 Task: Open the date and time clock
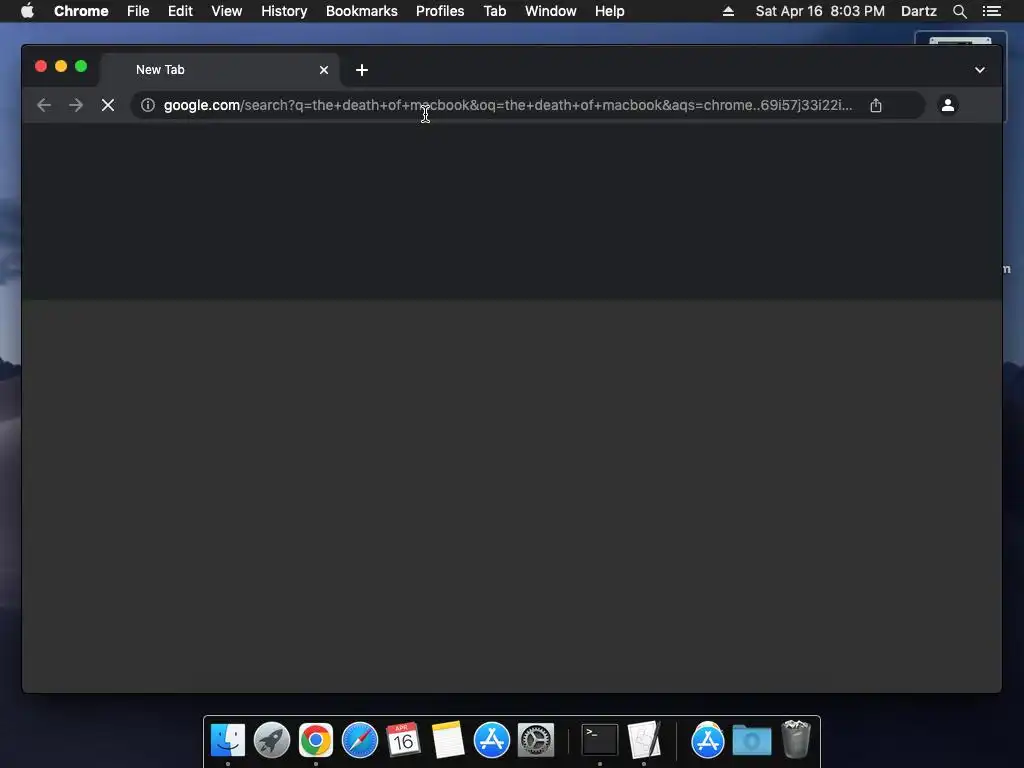[x=820, y=11]
